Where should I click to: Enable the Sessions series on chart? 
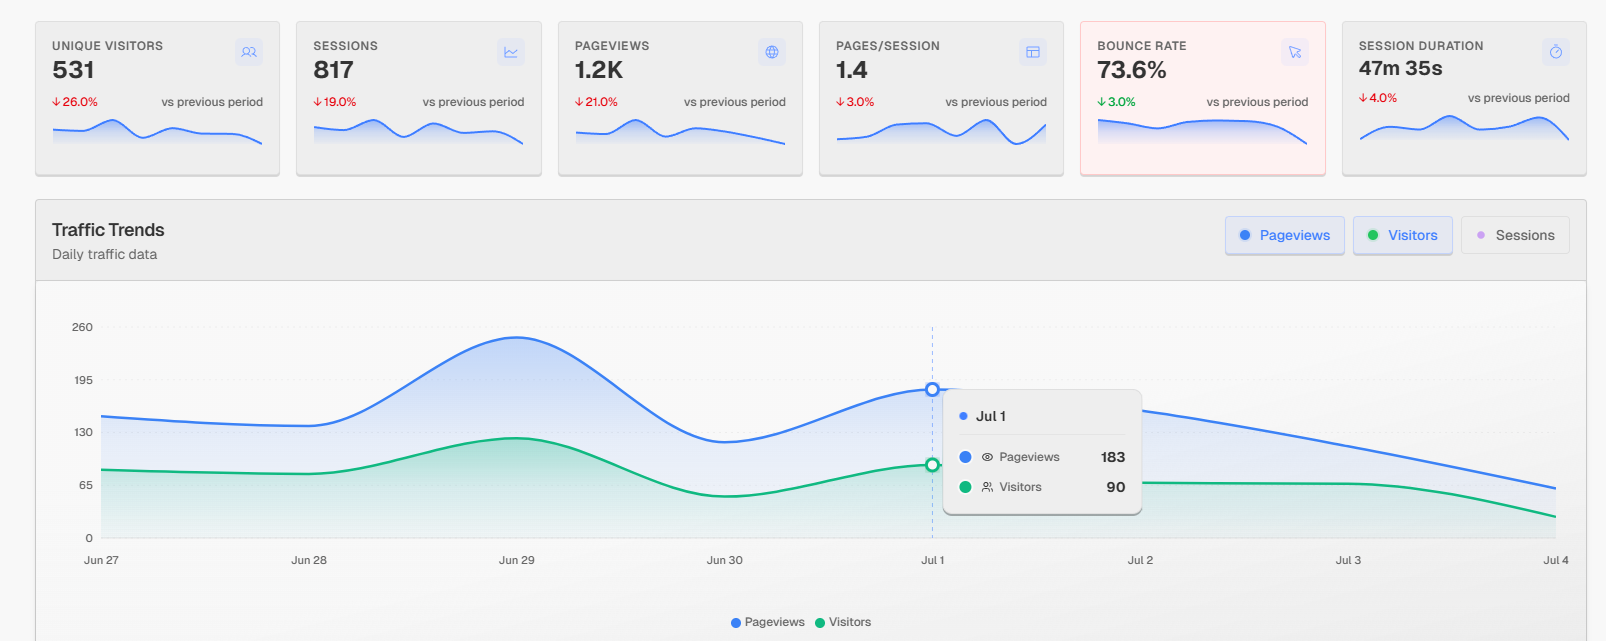point(1514,236)
